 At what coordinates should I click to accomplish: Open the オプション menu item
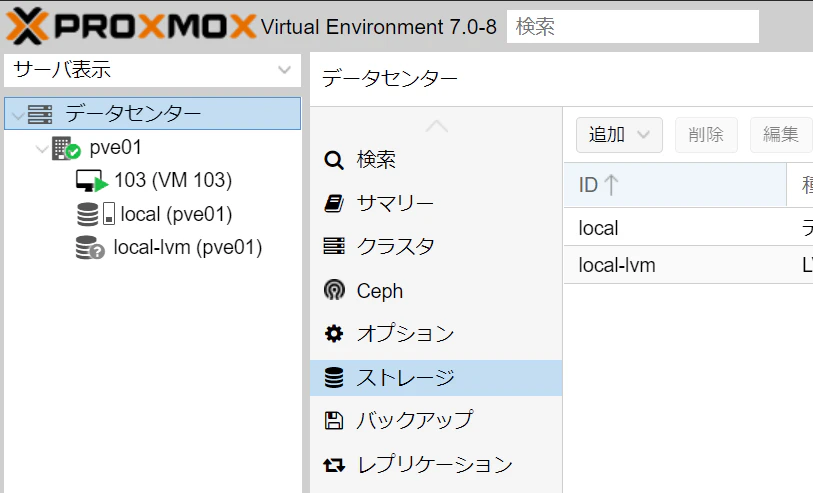436,333
